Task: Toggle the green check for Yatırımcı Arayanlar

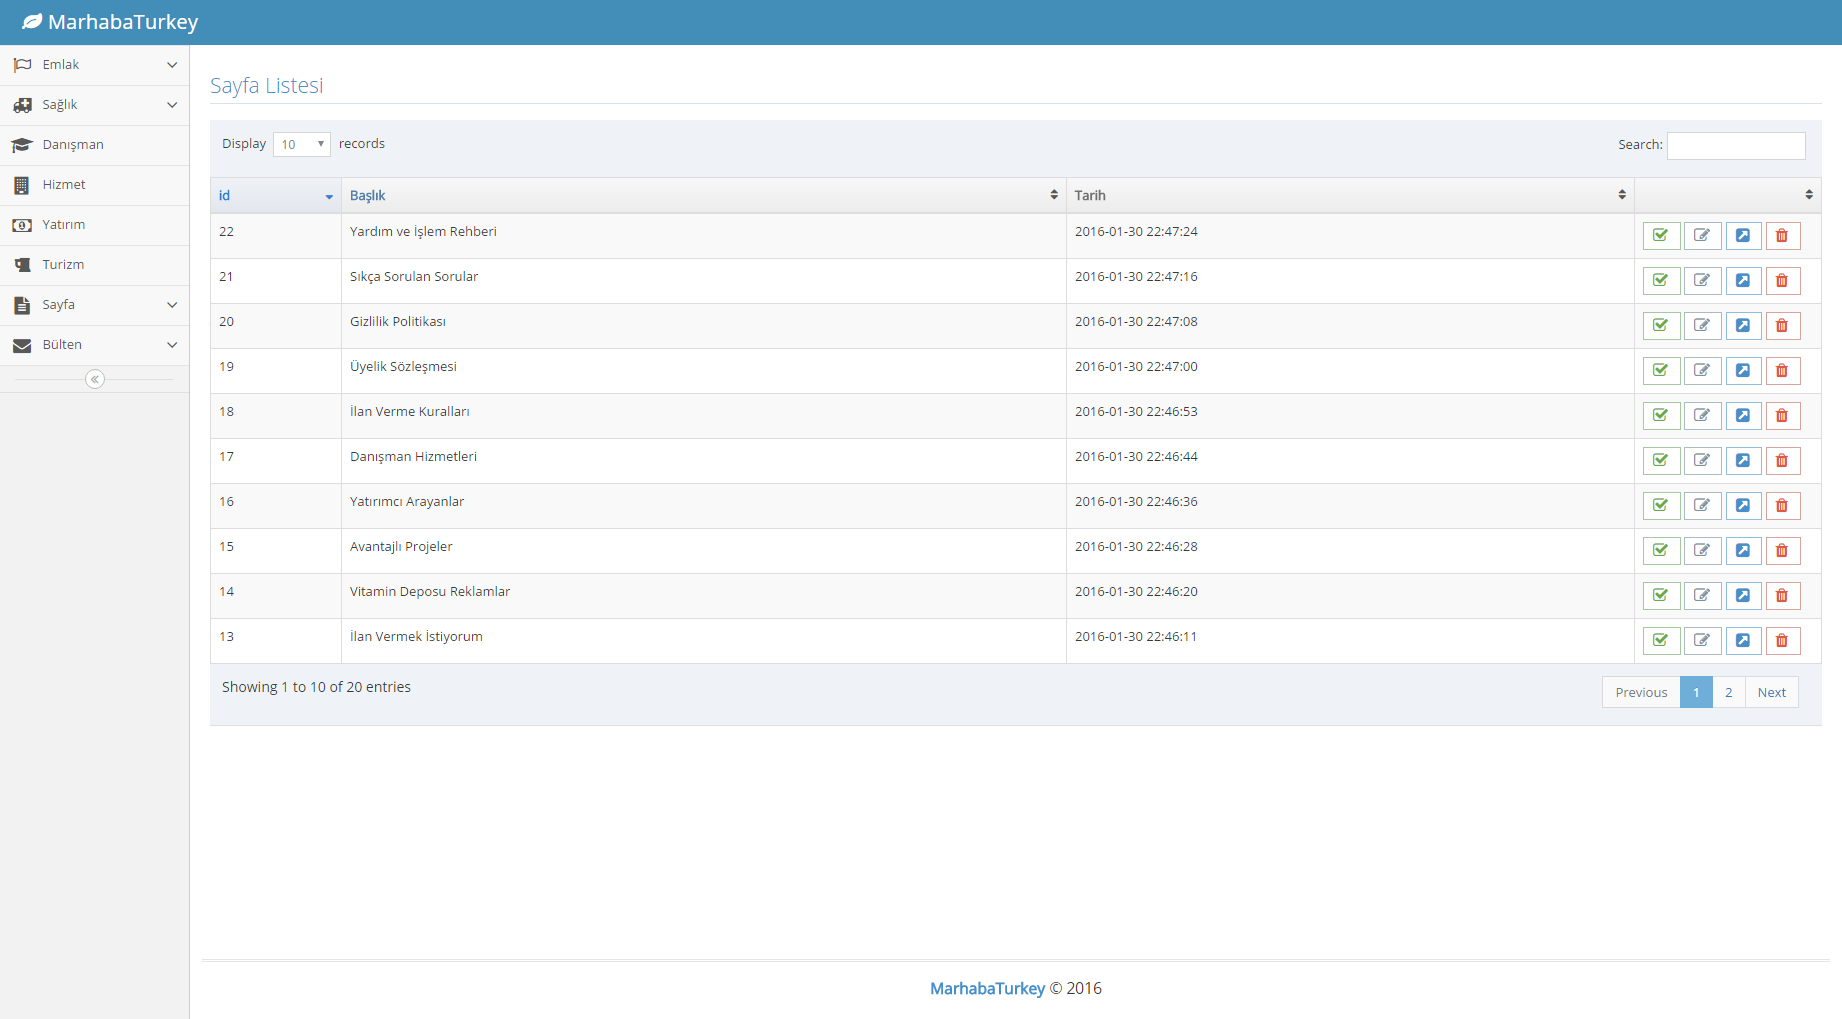Action: (1661, 506)
